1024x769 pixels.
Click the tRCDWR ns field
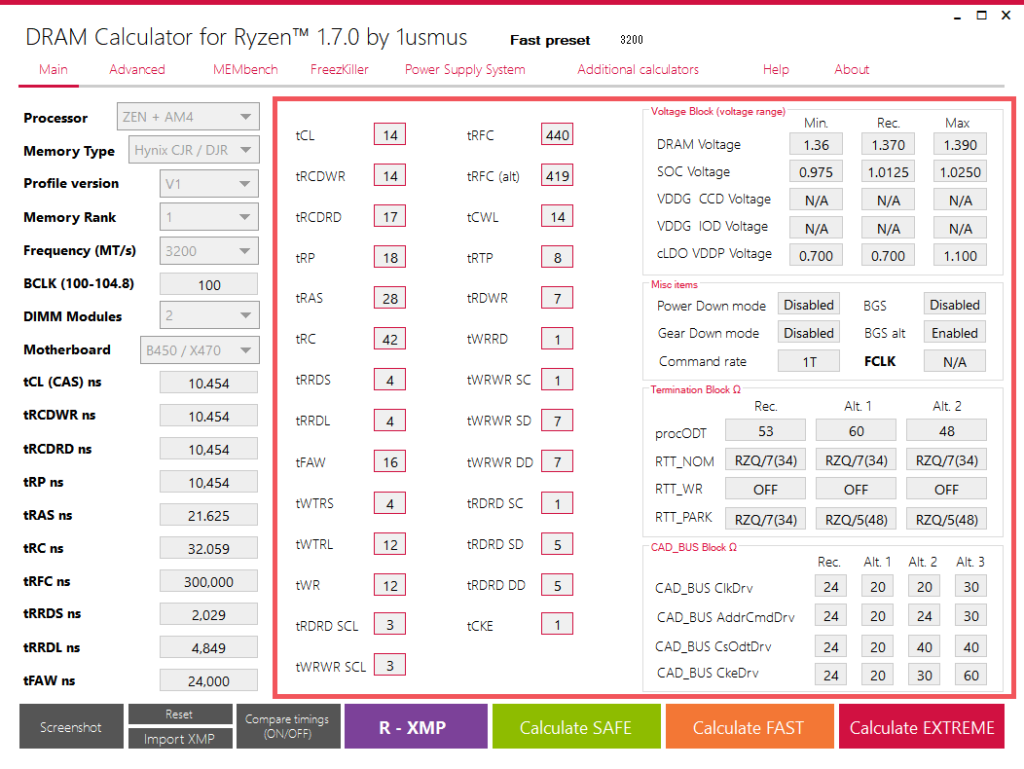(209, 416)
